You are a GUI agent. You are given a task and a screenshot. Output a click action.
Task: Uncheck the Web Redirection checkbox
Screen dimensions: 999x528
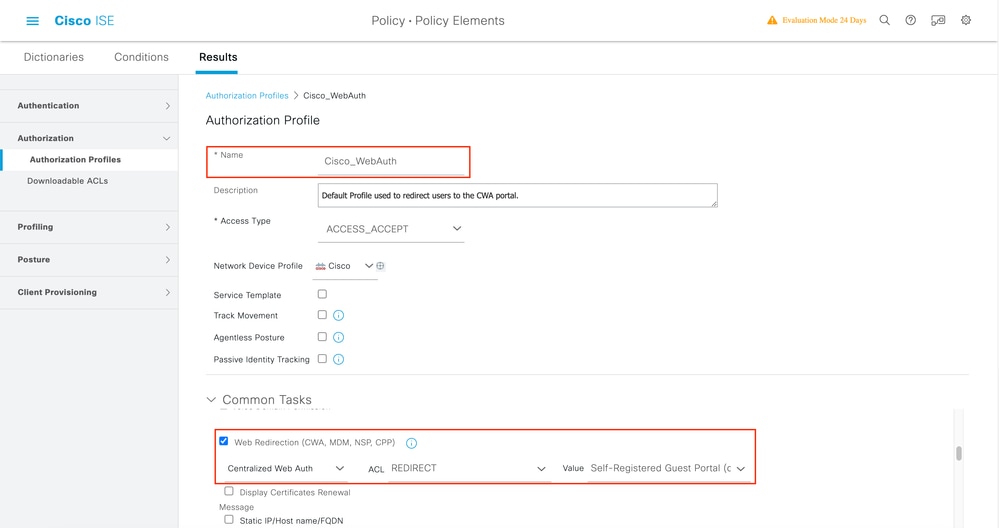tap(223, 442)
